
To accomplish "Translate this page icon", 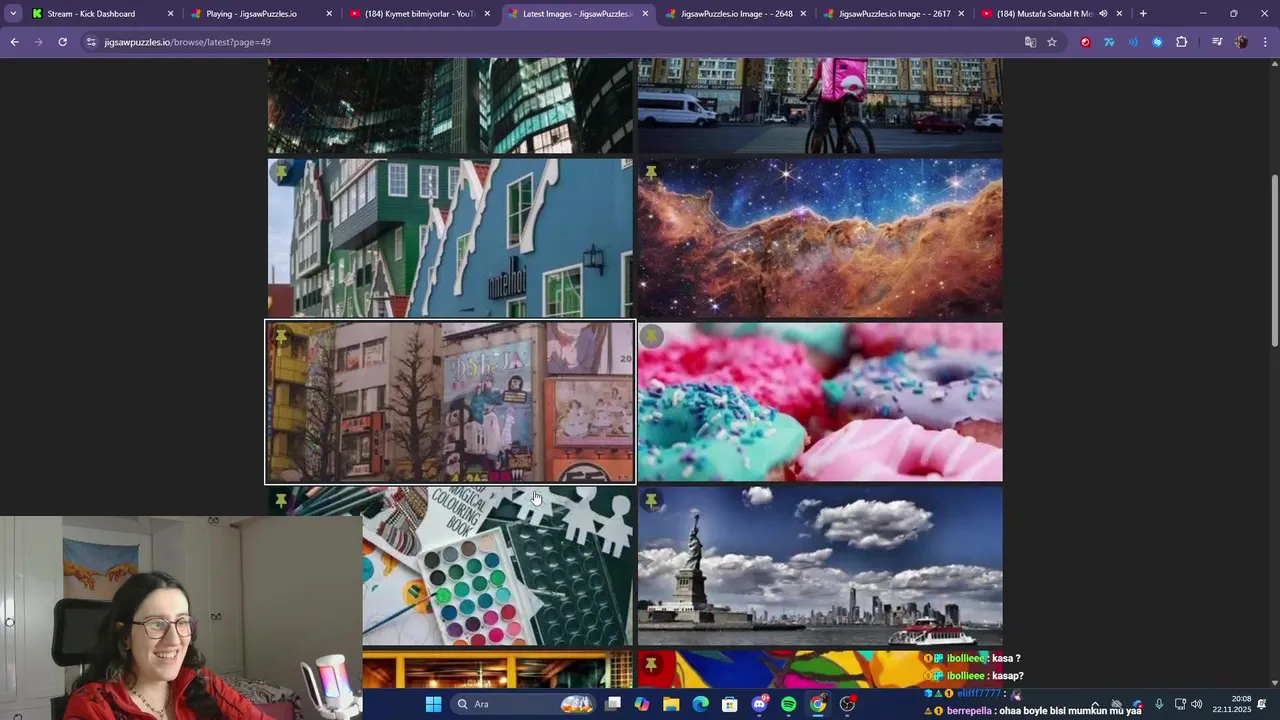I will (1030, 42).
